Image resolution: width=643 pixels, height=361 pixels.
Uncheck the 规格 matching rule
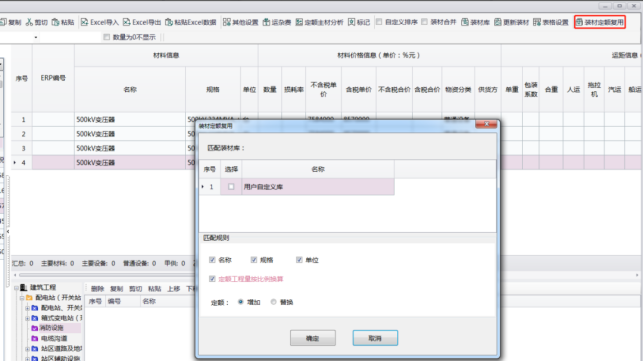tap(254, 260)
